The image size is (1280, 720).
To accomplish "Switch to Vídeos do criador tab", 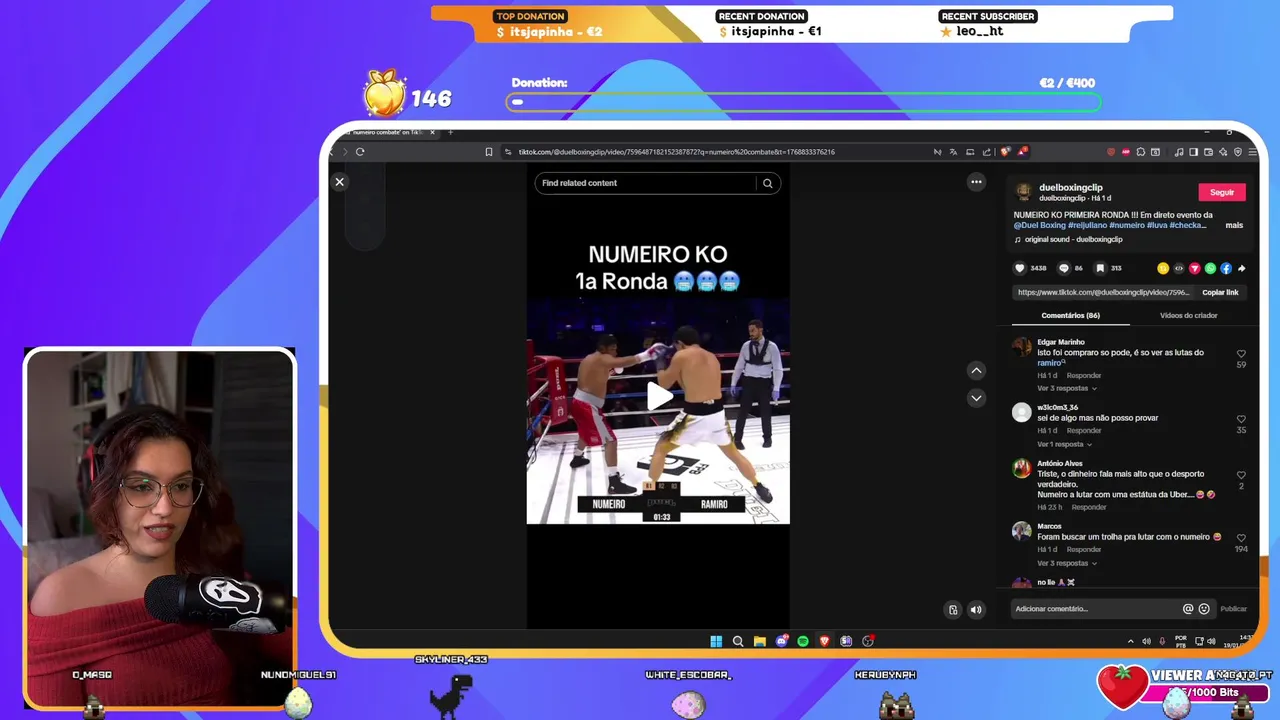I will [1188, 315].
